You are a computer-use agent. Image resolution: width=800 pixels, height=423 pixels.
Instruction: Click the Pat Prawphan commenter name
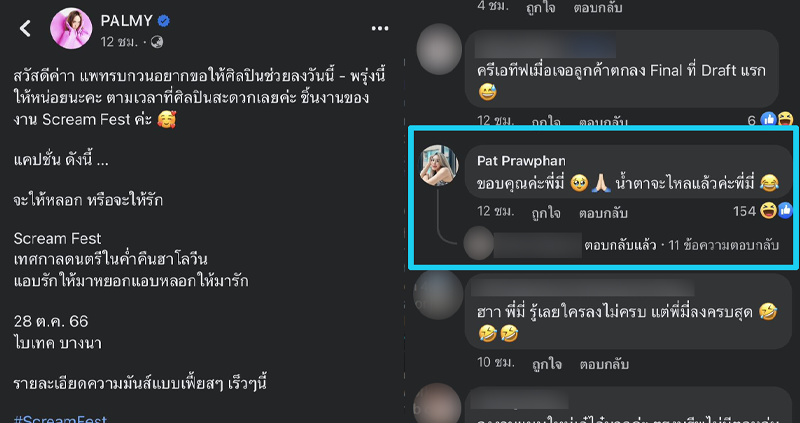[521, 161]
